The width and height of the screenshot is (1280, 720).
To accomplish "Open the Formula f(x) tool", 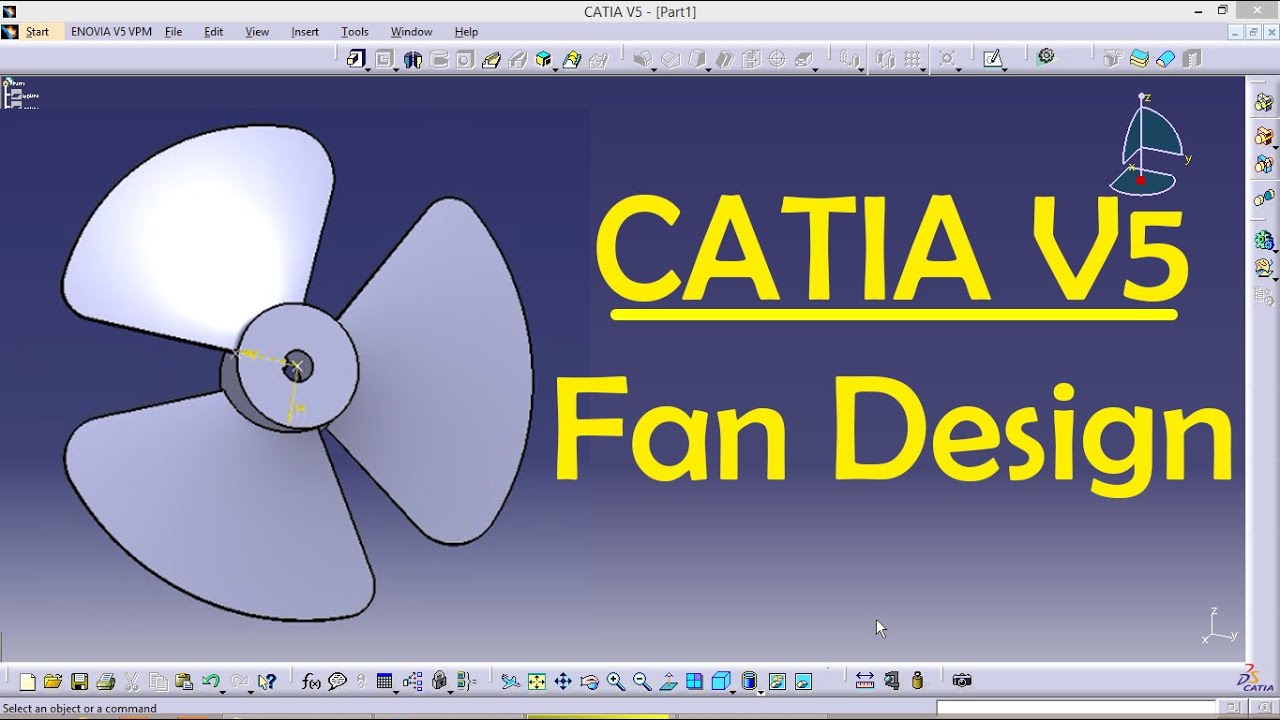I will (x=311, y=682).
